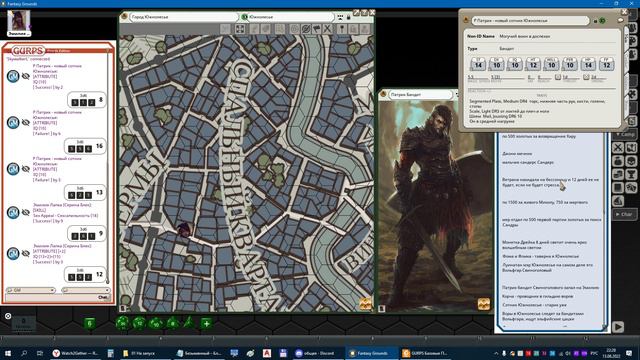Click the green d12 die in dice tray
Viewport: 640px width, 360px height.
coord(140,323)
